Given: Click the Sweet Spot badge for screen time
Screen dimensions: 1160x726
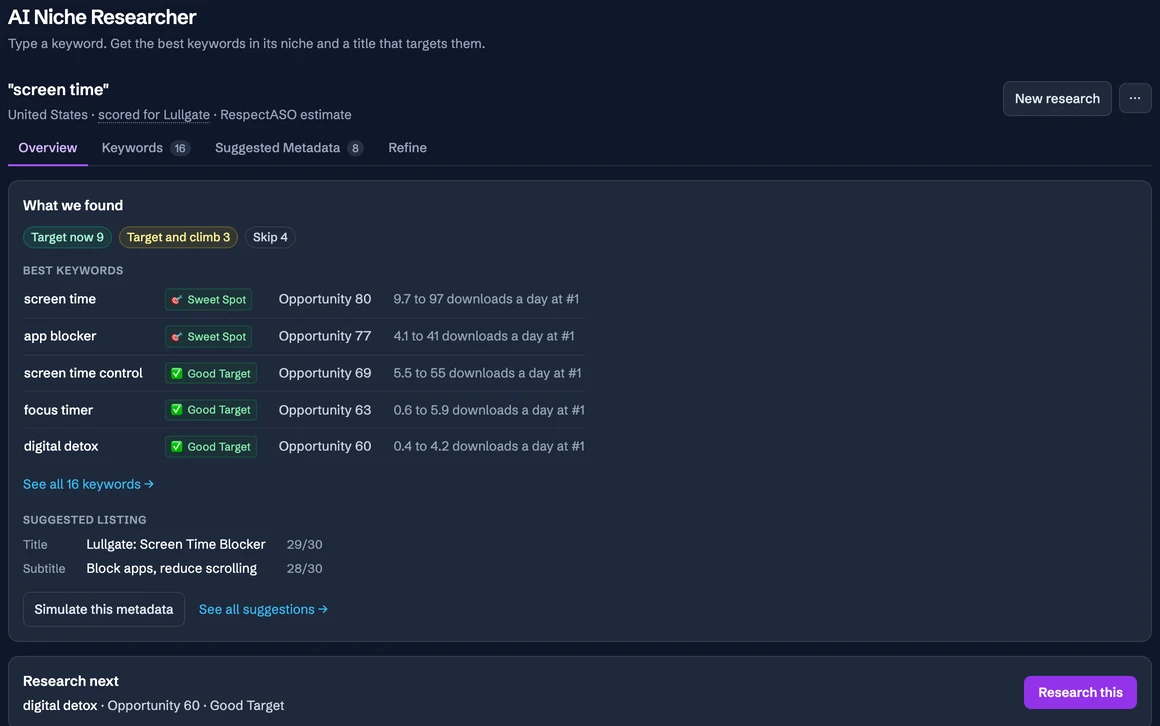Looking at the screenshot, I should pos(209,300).
